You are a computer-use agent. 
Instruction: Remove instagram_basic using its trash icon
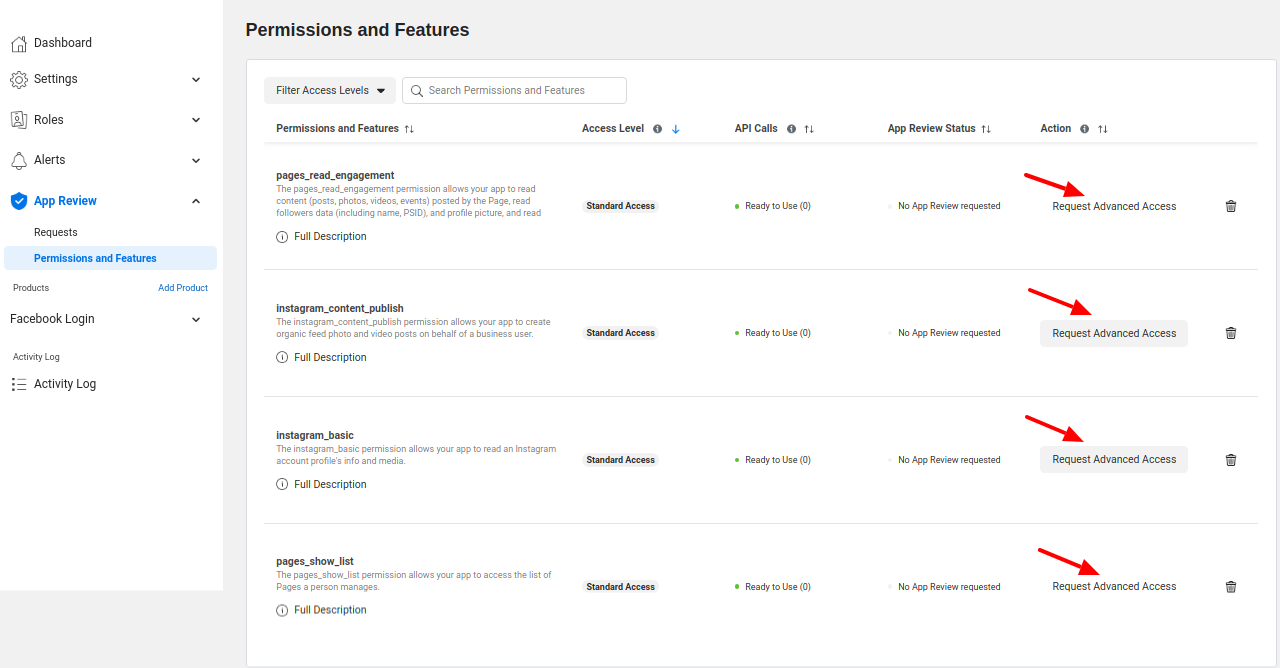coord(1231,460)
